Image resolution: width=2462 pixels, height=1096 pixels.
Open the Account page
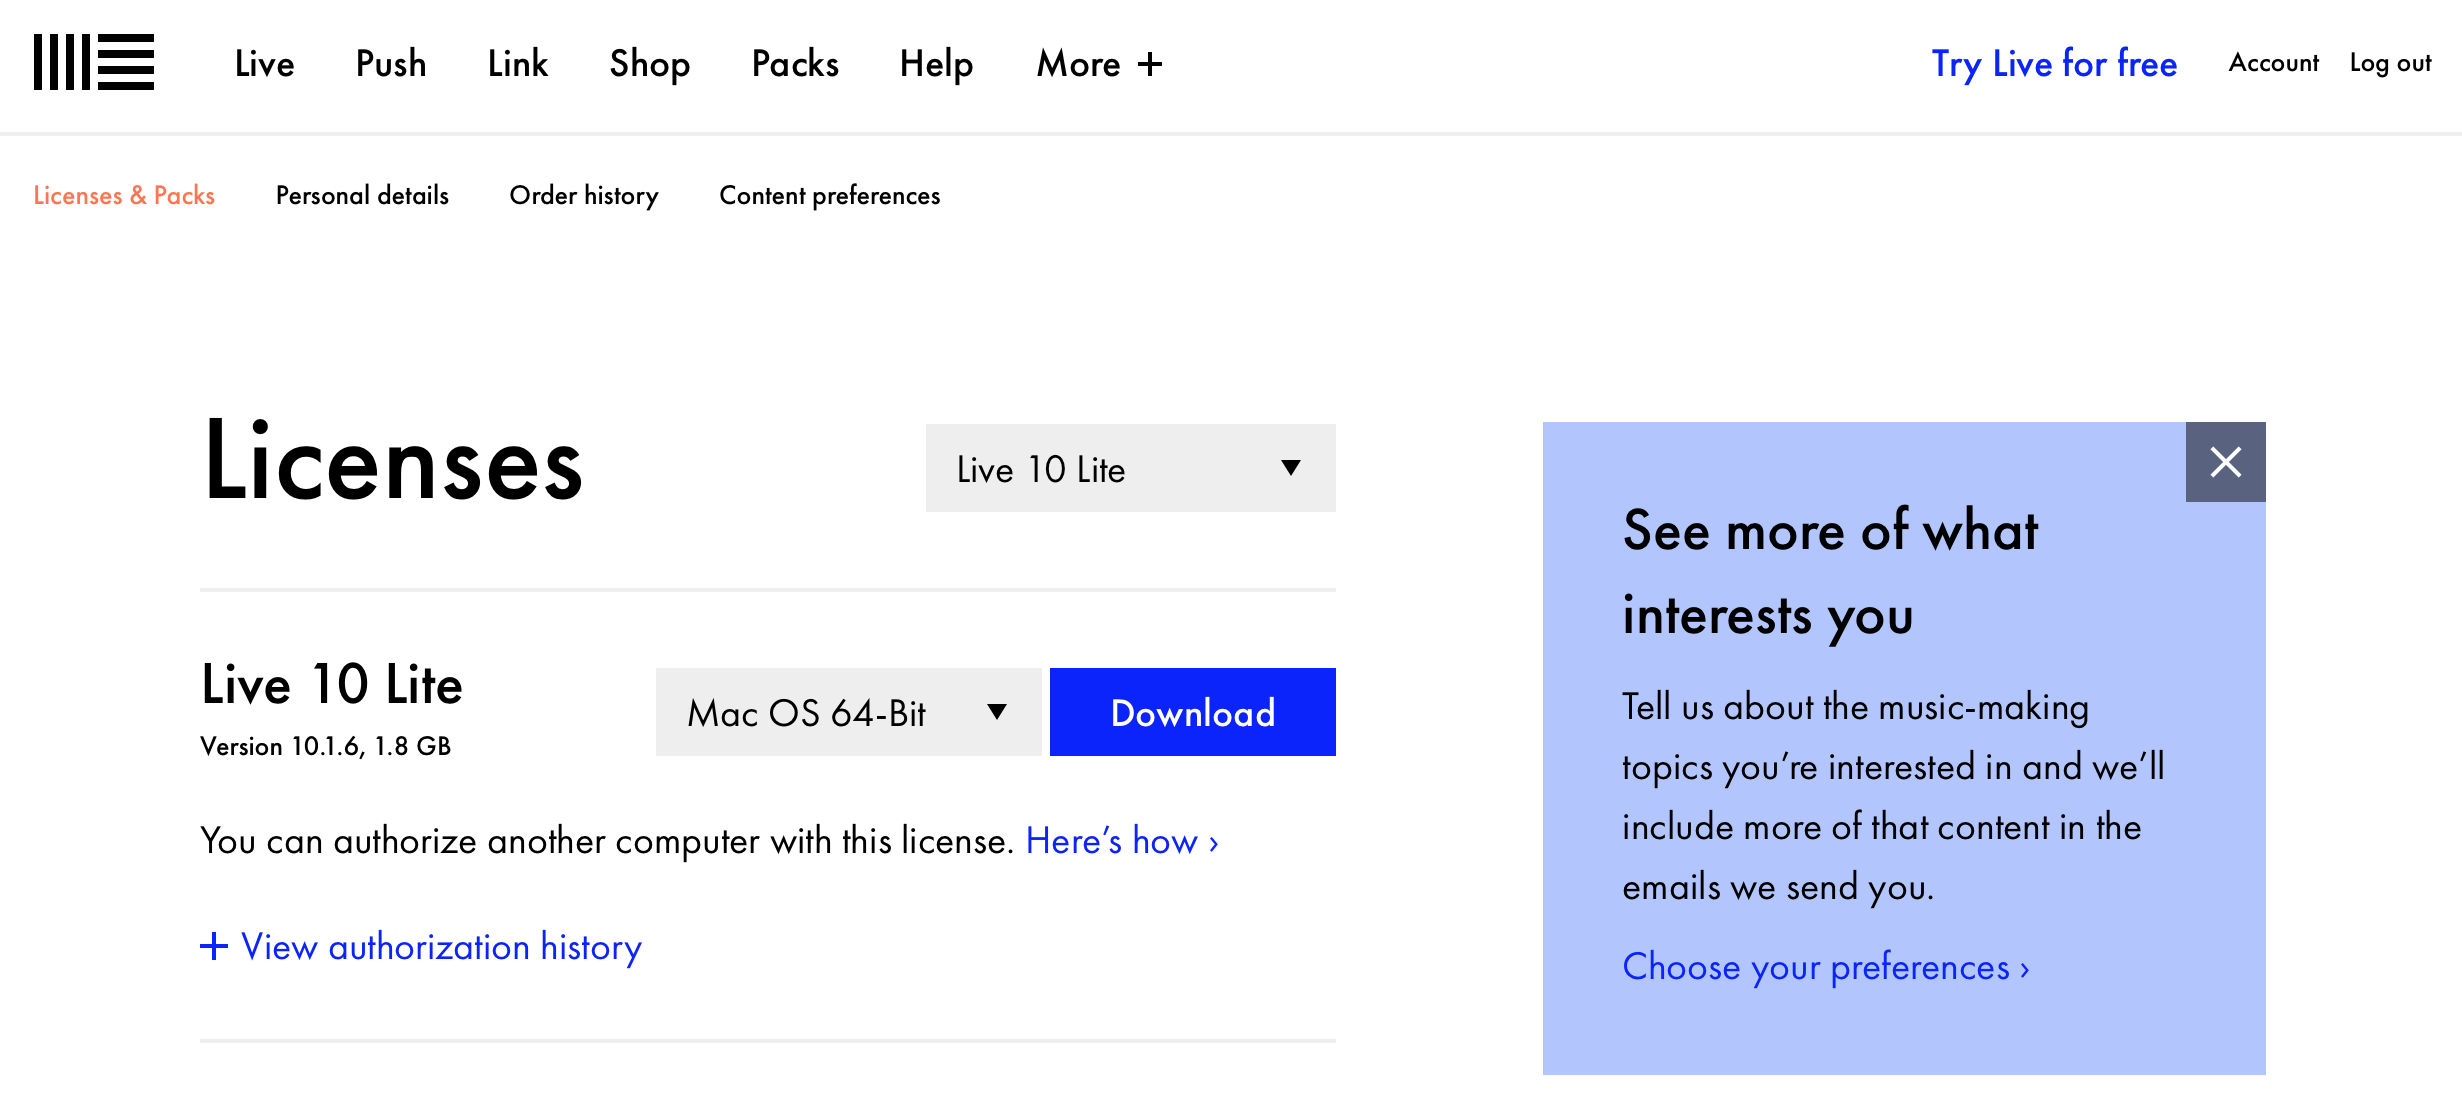(x=2273, y=63)
